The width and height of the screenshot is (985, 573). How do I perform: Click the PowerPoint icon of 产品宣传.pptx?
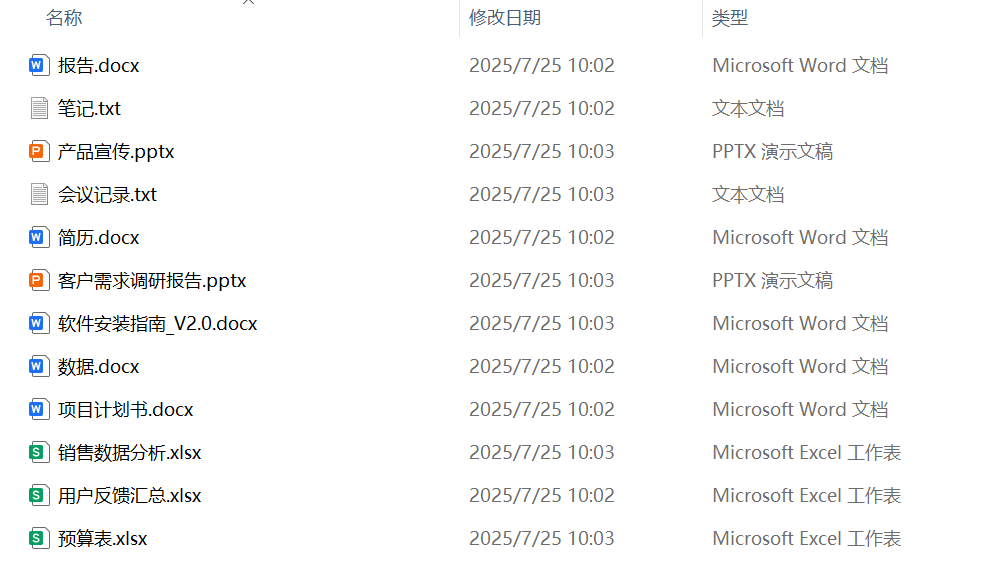coord(39,152)
